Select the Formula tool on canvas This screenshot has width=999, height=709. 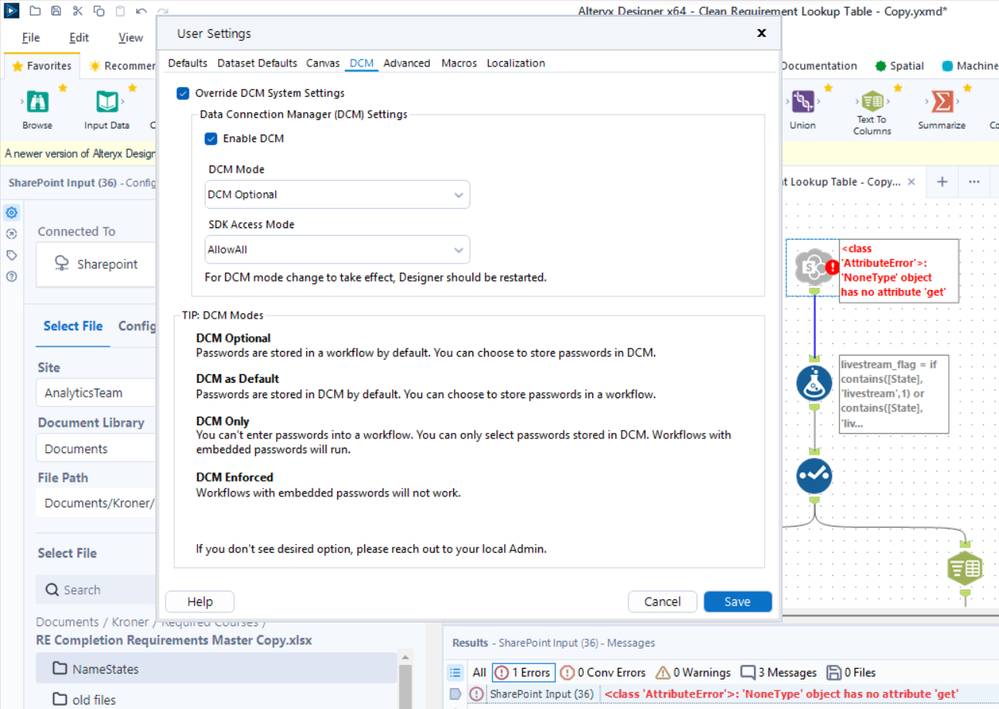tap(814, 383)
